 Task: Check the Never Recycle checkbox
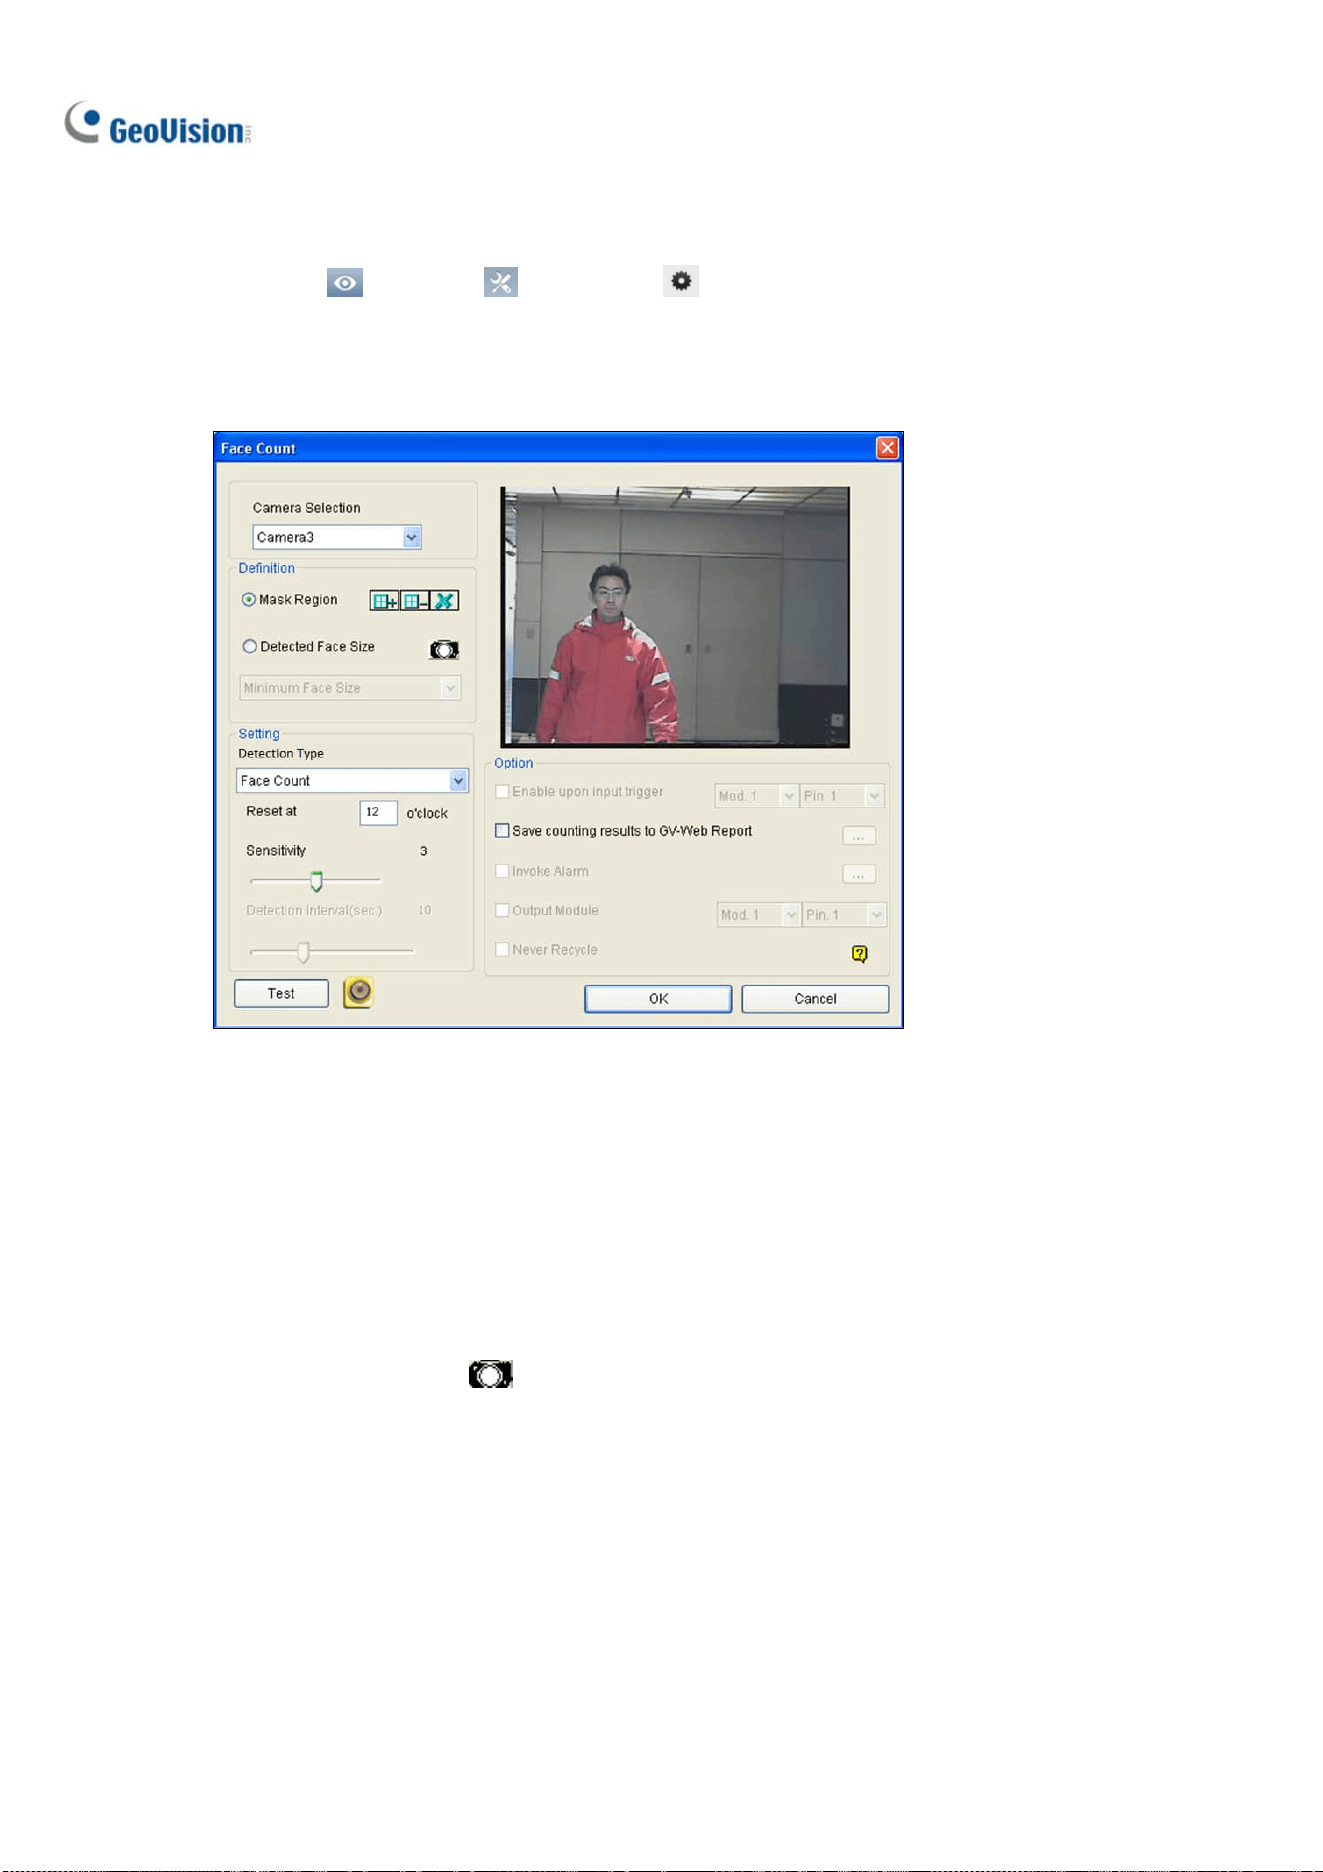(502, 950)
